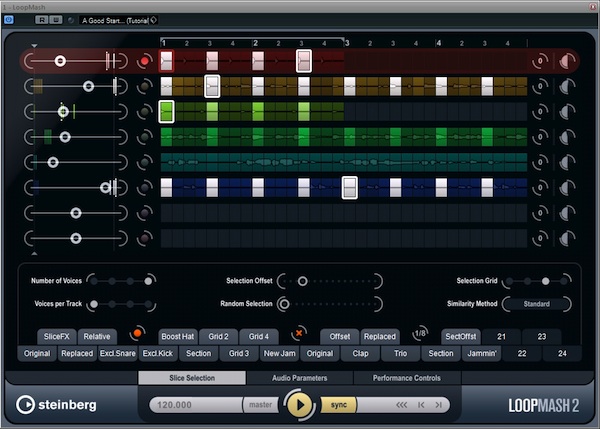Click the Jammin' scene pad

(x=482, y=353)
